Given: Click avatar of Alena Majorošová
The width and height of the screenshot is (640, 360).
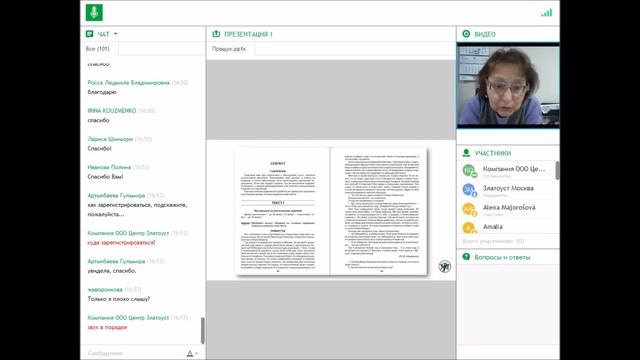Looking at the screenshot, I should pyautogui.click(x=469, y=209).
